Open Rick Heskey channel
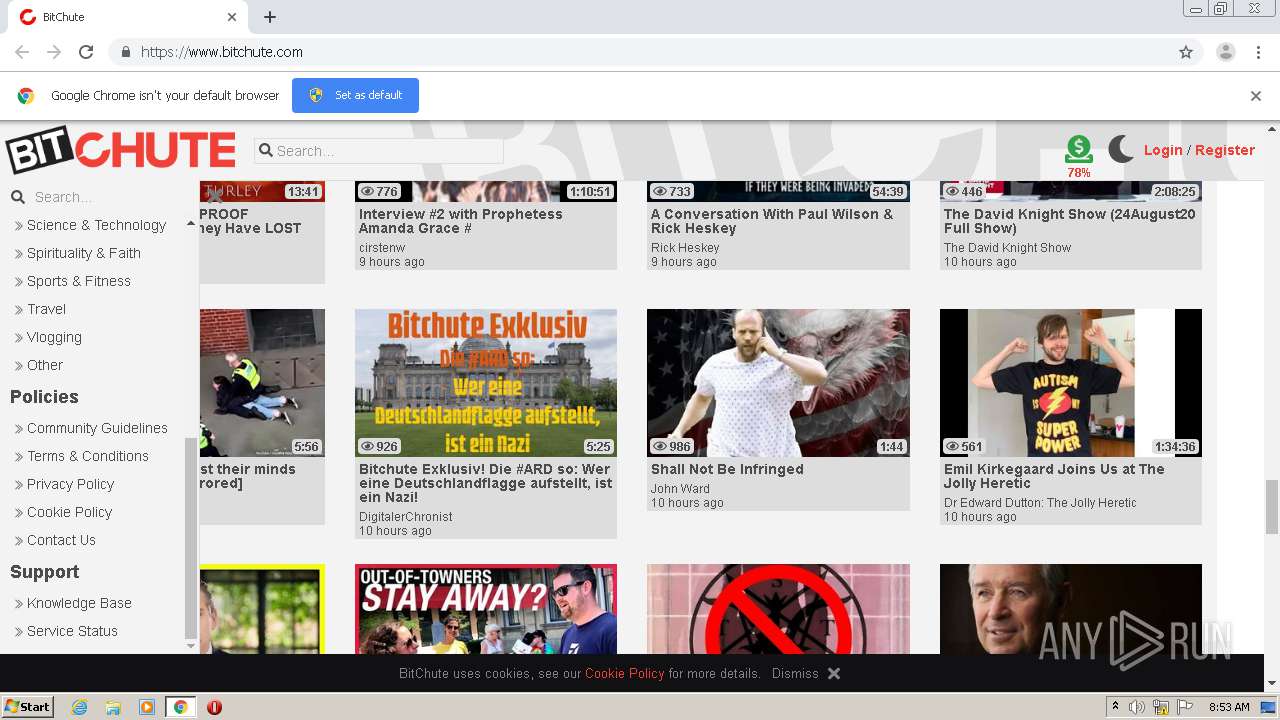This screenshot has height=720, width=1280. coord(685,248)
